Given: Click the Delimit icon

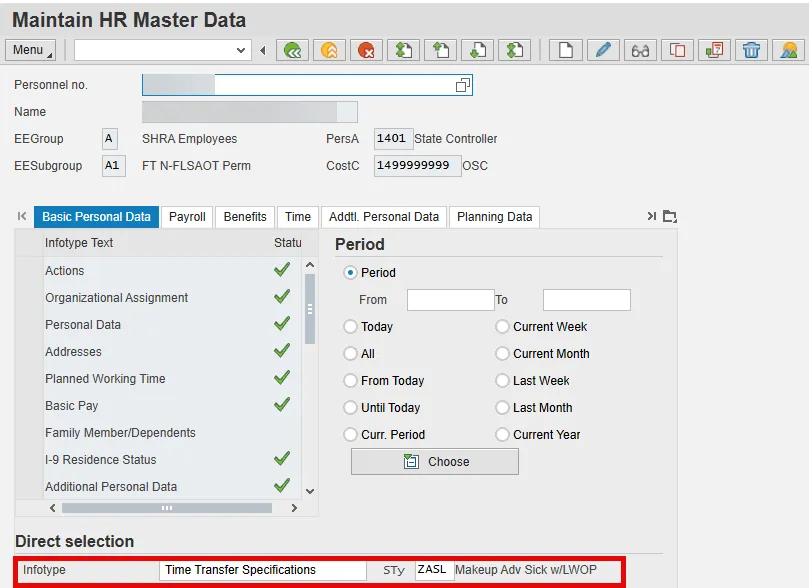Looking at the screenshot, I should (x=715, y=51).
